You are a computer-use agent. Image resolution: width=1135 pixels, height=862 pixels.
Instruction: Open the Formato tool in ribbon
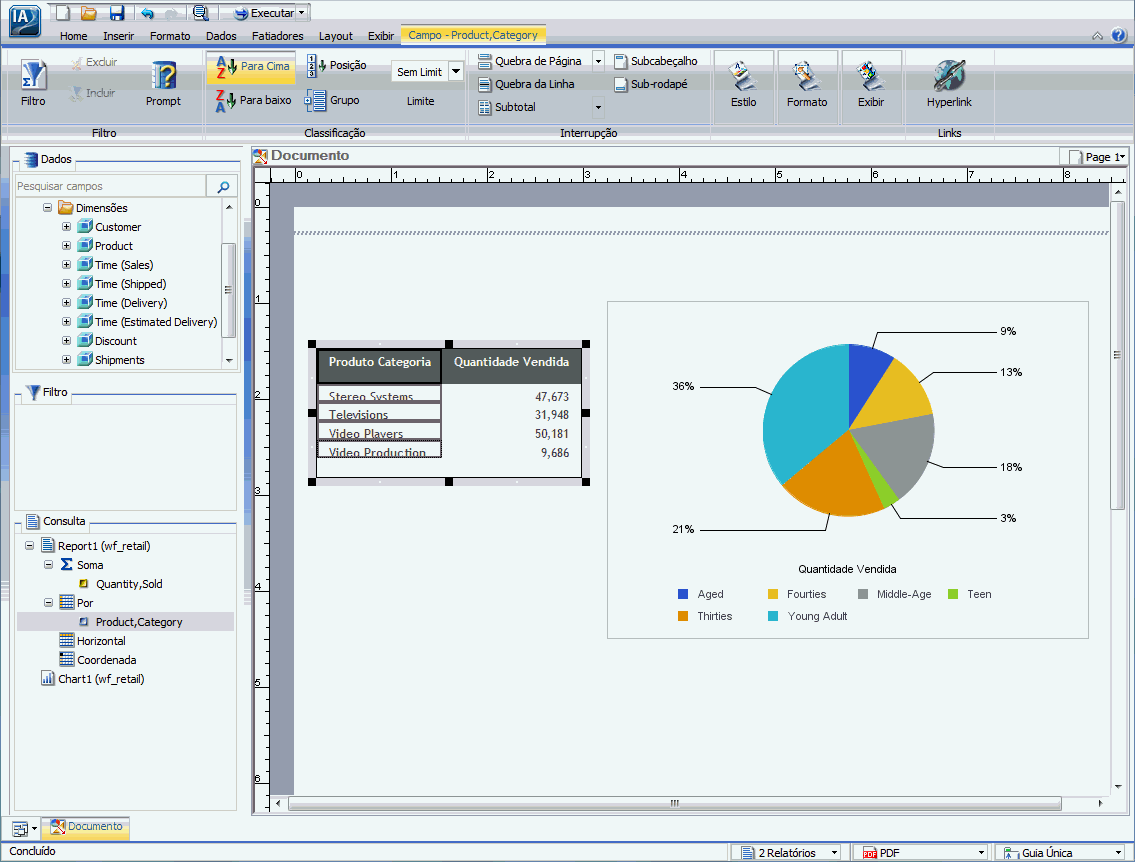[x=807, y=84]
